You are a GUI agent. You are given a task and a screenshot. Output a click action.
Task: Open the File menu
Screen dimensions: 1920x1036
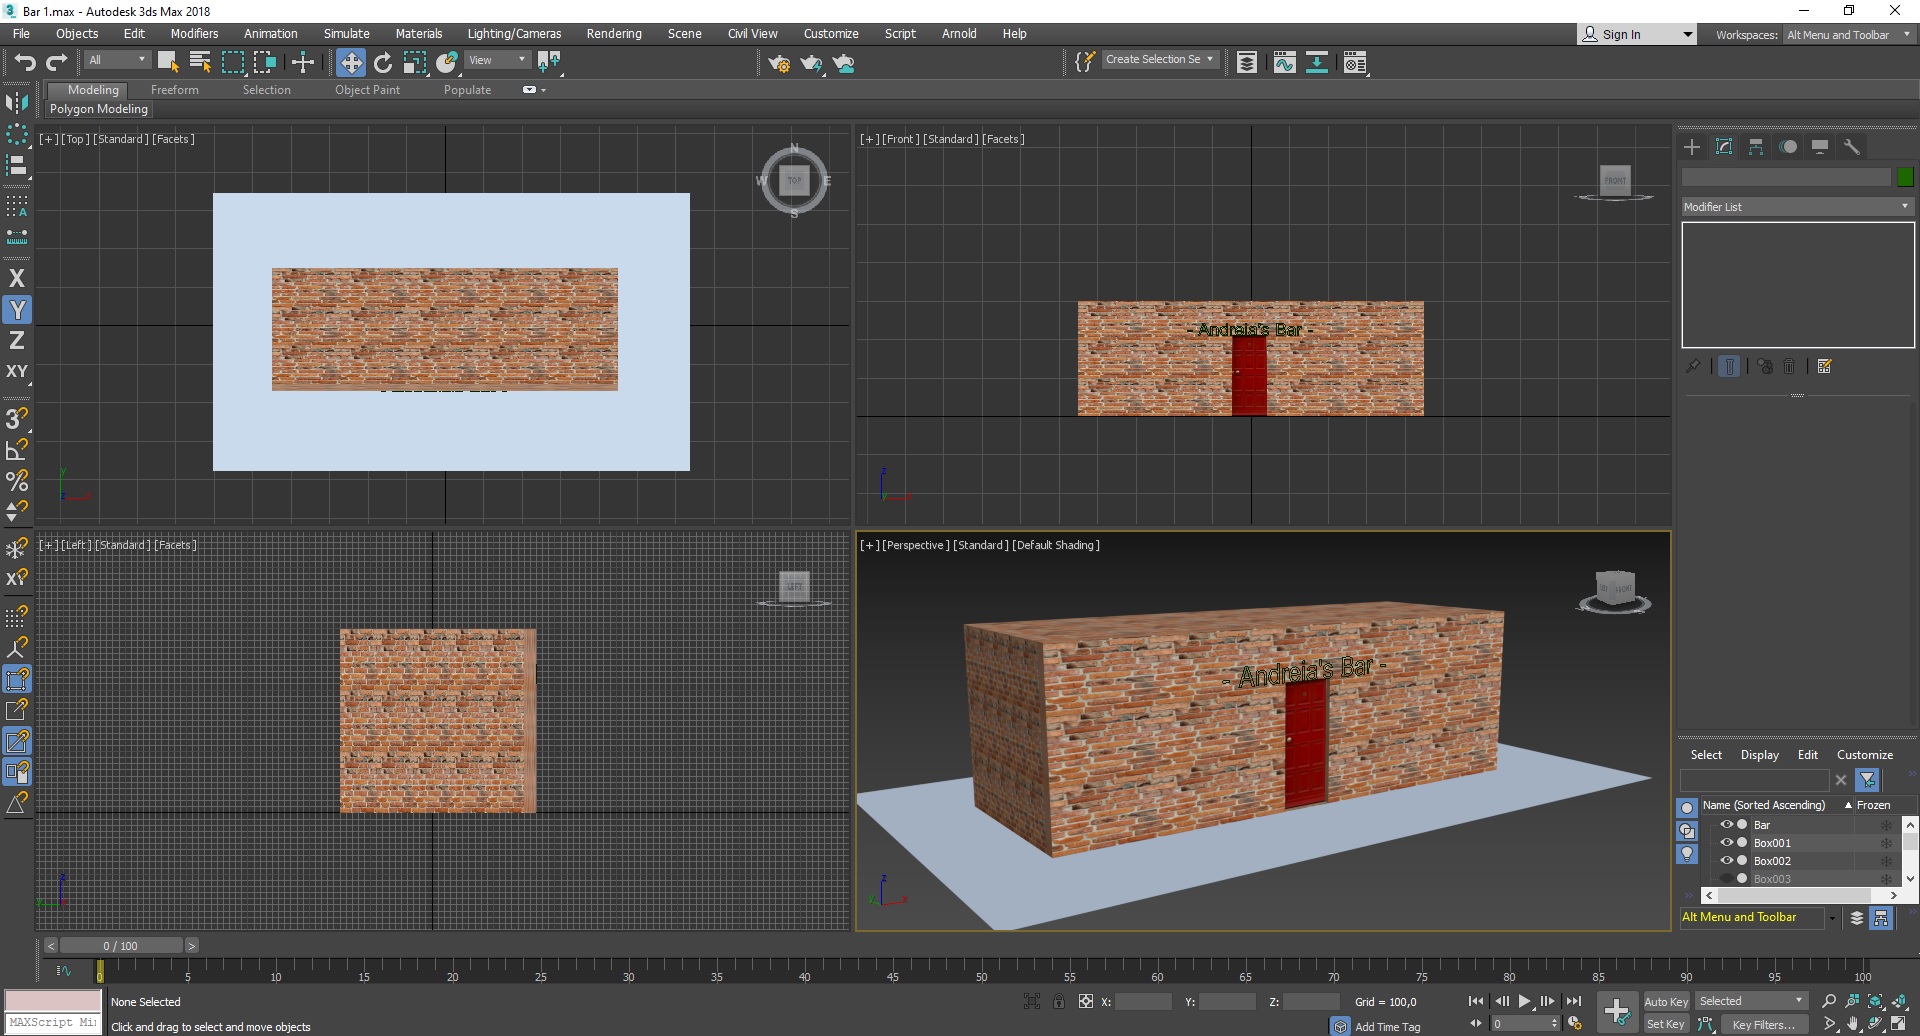21,34
